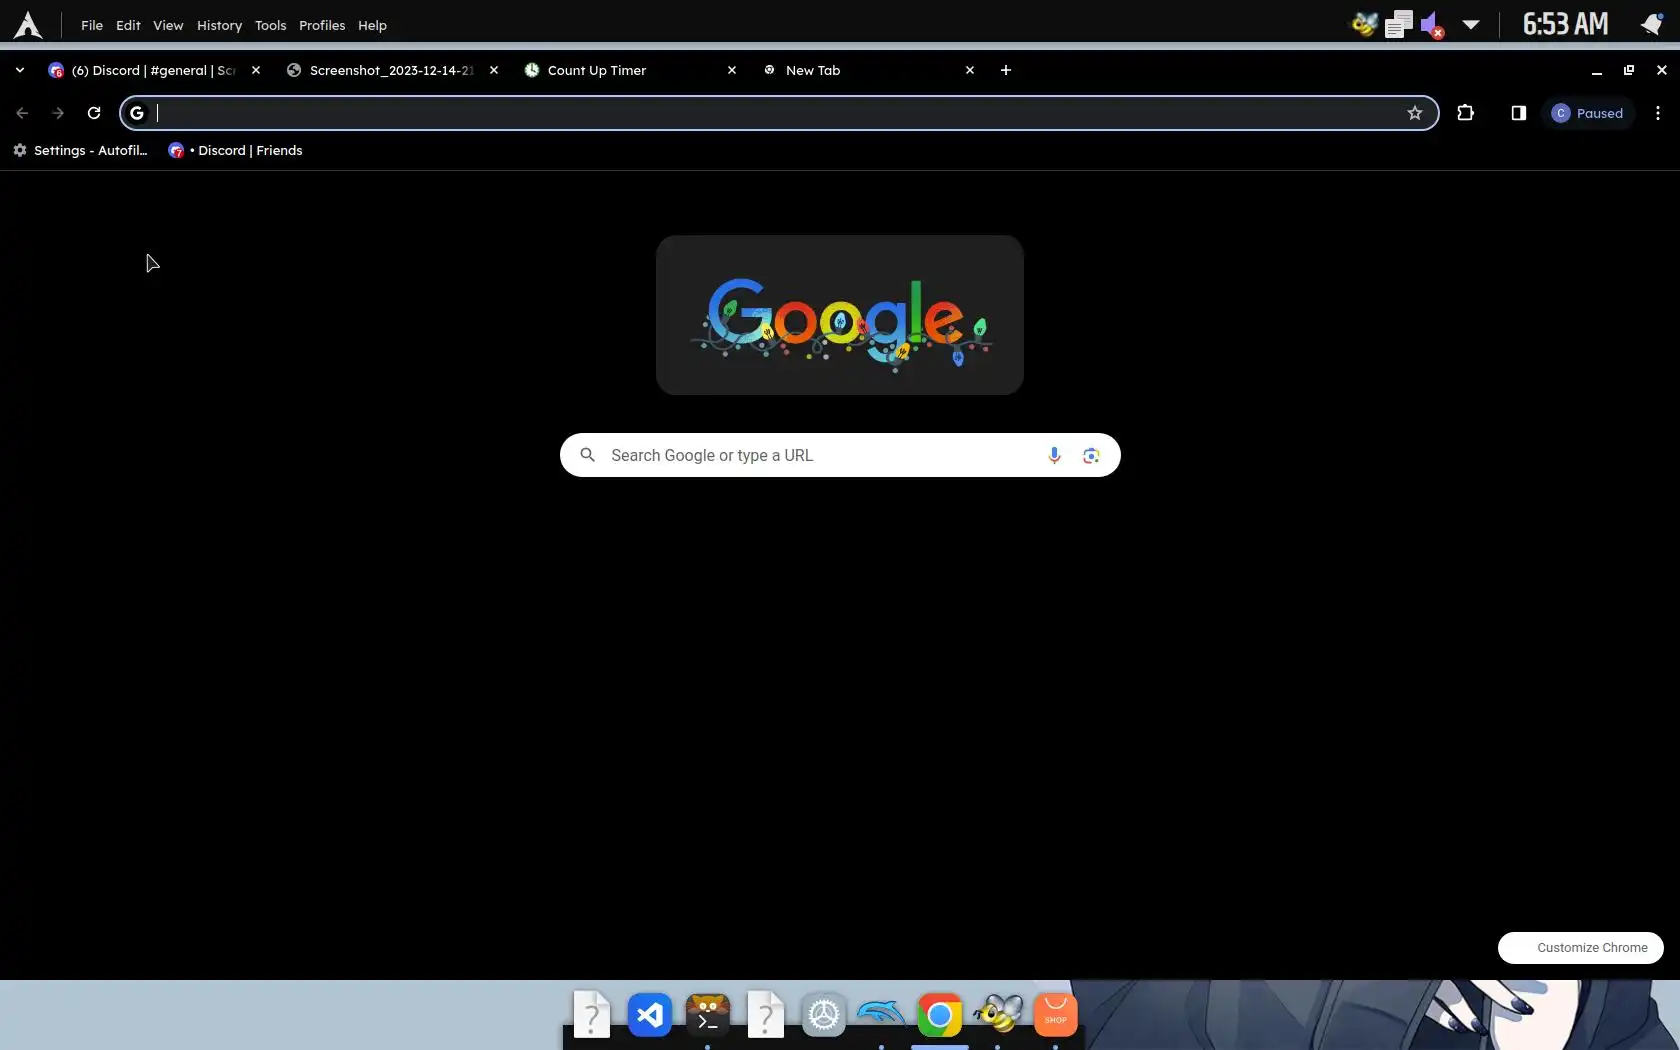
Task: Click the Google G icon in the address bar
Action: point(137,113)
